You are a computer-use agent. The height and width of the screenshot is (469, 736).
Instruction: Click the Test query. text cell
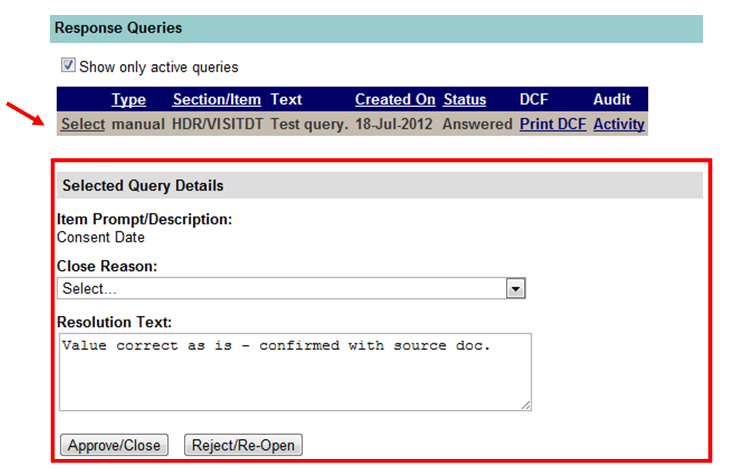tap(309, 124)
